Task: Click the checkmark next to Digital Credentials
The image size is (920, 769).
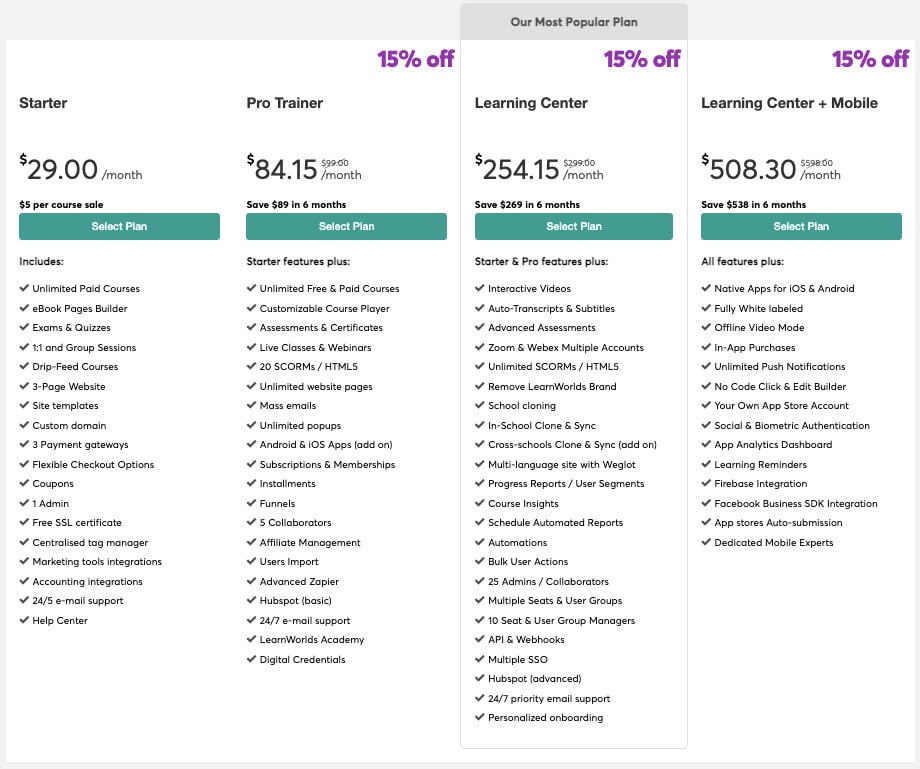Action: click(x=251, y=660)
